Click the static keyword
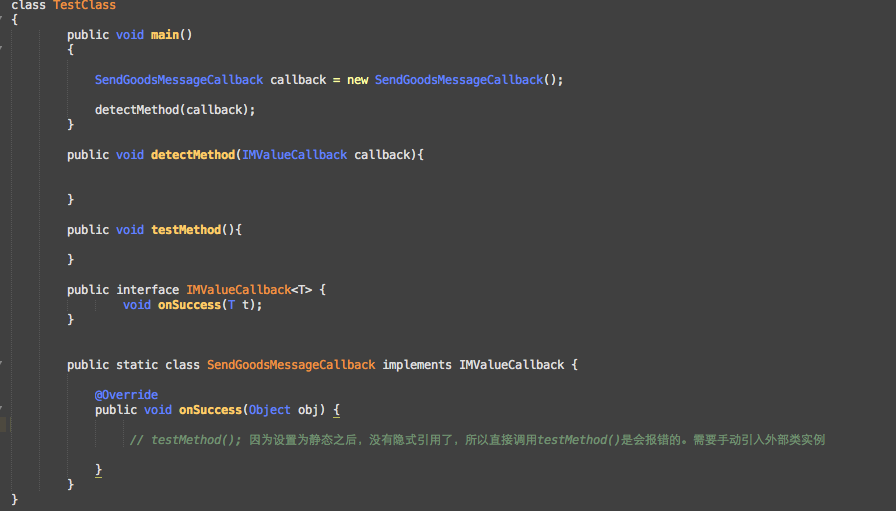Screen dimensions: 896x511 point(137,365)
